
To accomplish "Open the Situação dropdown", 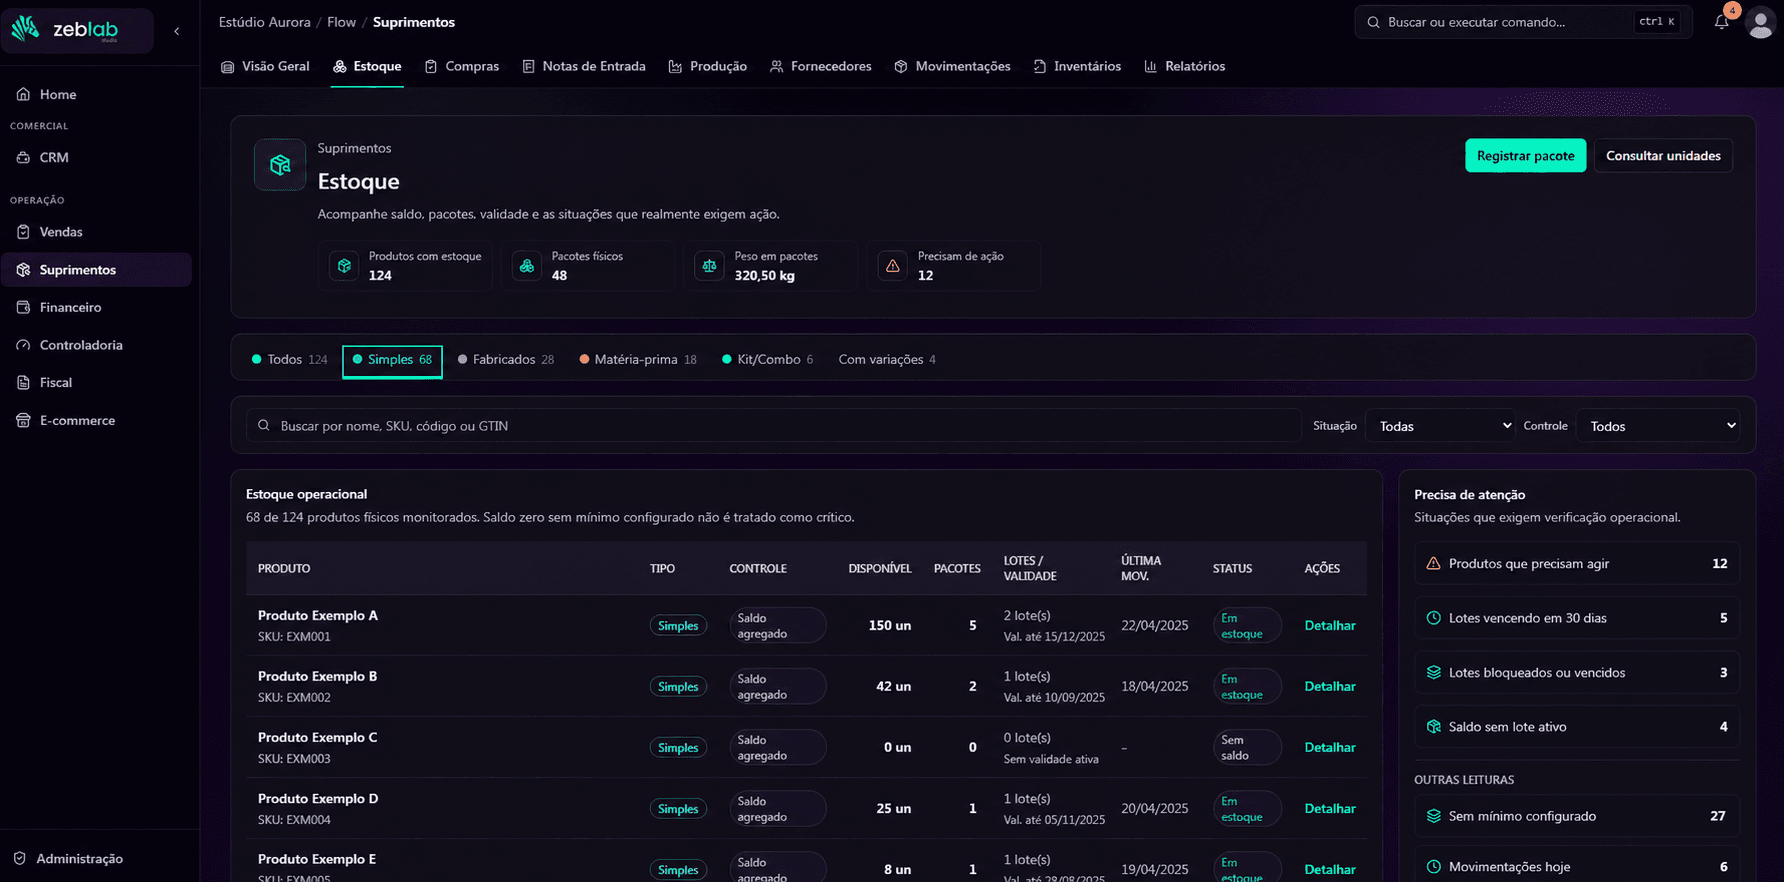I will 1440,426.
